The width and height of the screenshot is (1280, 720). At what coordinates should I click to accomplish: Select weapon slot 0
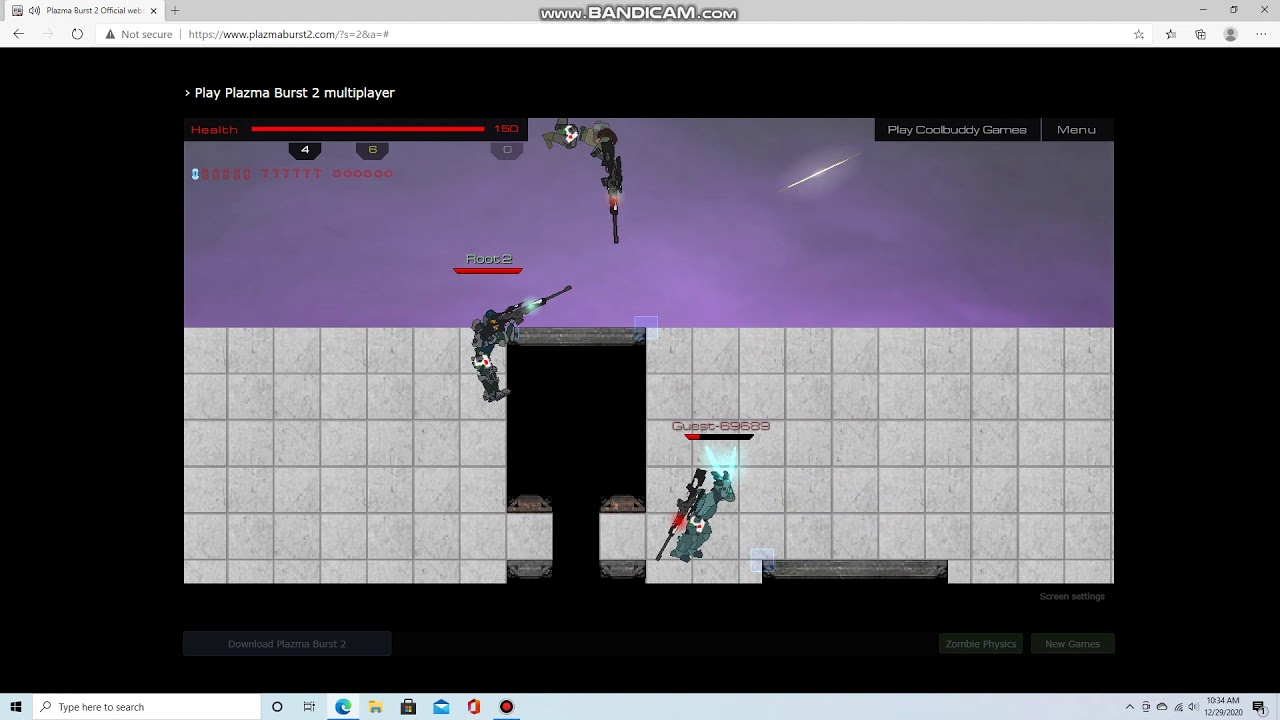pos(507,150)
